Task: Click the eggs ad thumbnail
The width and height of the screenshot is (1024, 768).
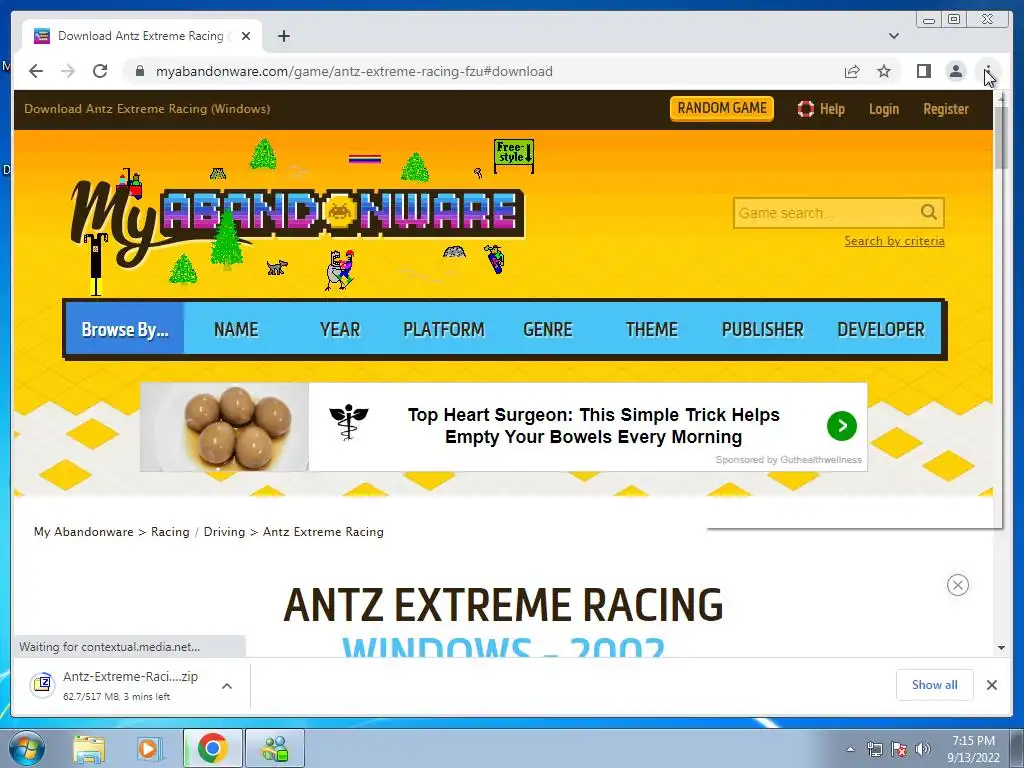Action: pos(225,426)
